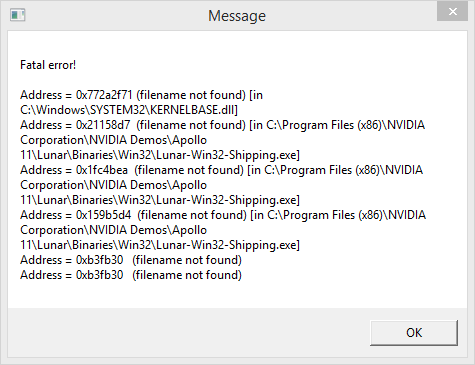Click the empty title bar beside Message

point(350,16)
